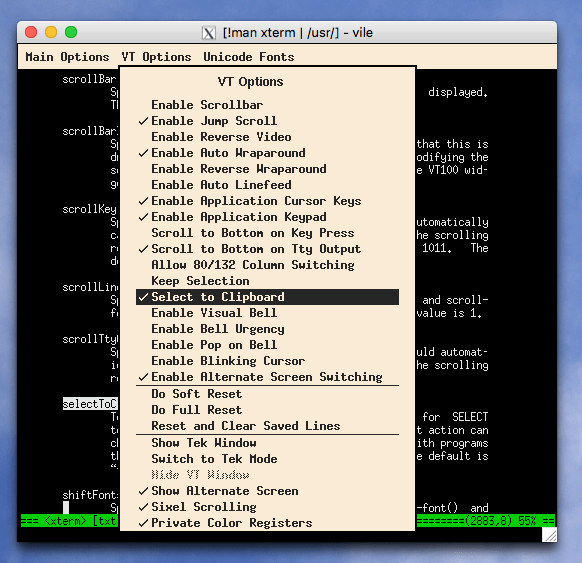
Task: Toggle Scroll to Bottom on Tty Output
Action: pos(267,249)
